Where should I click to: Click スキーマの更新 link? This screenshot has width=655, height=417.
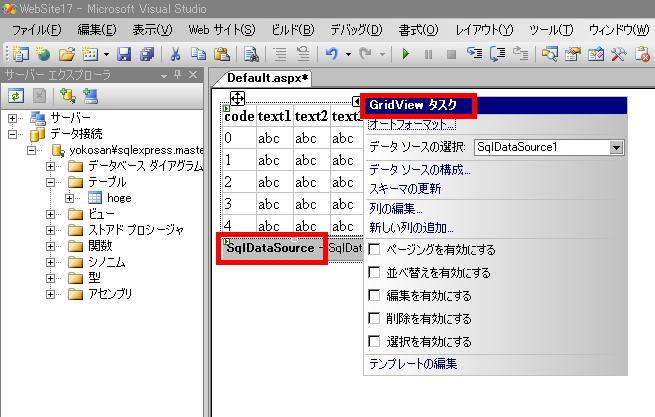pyautogui.click(x=405, y=189)
